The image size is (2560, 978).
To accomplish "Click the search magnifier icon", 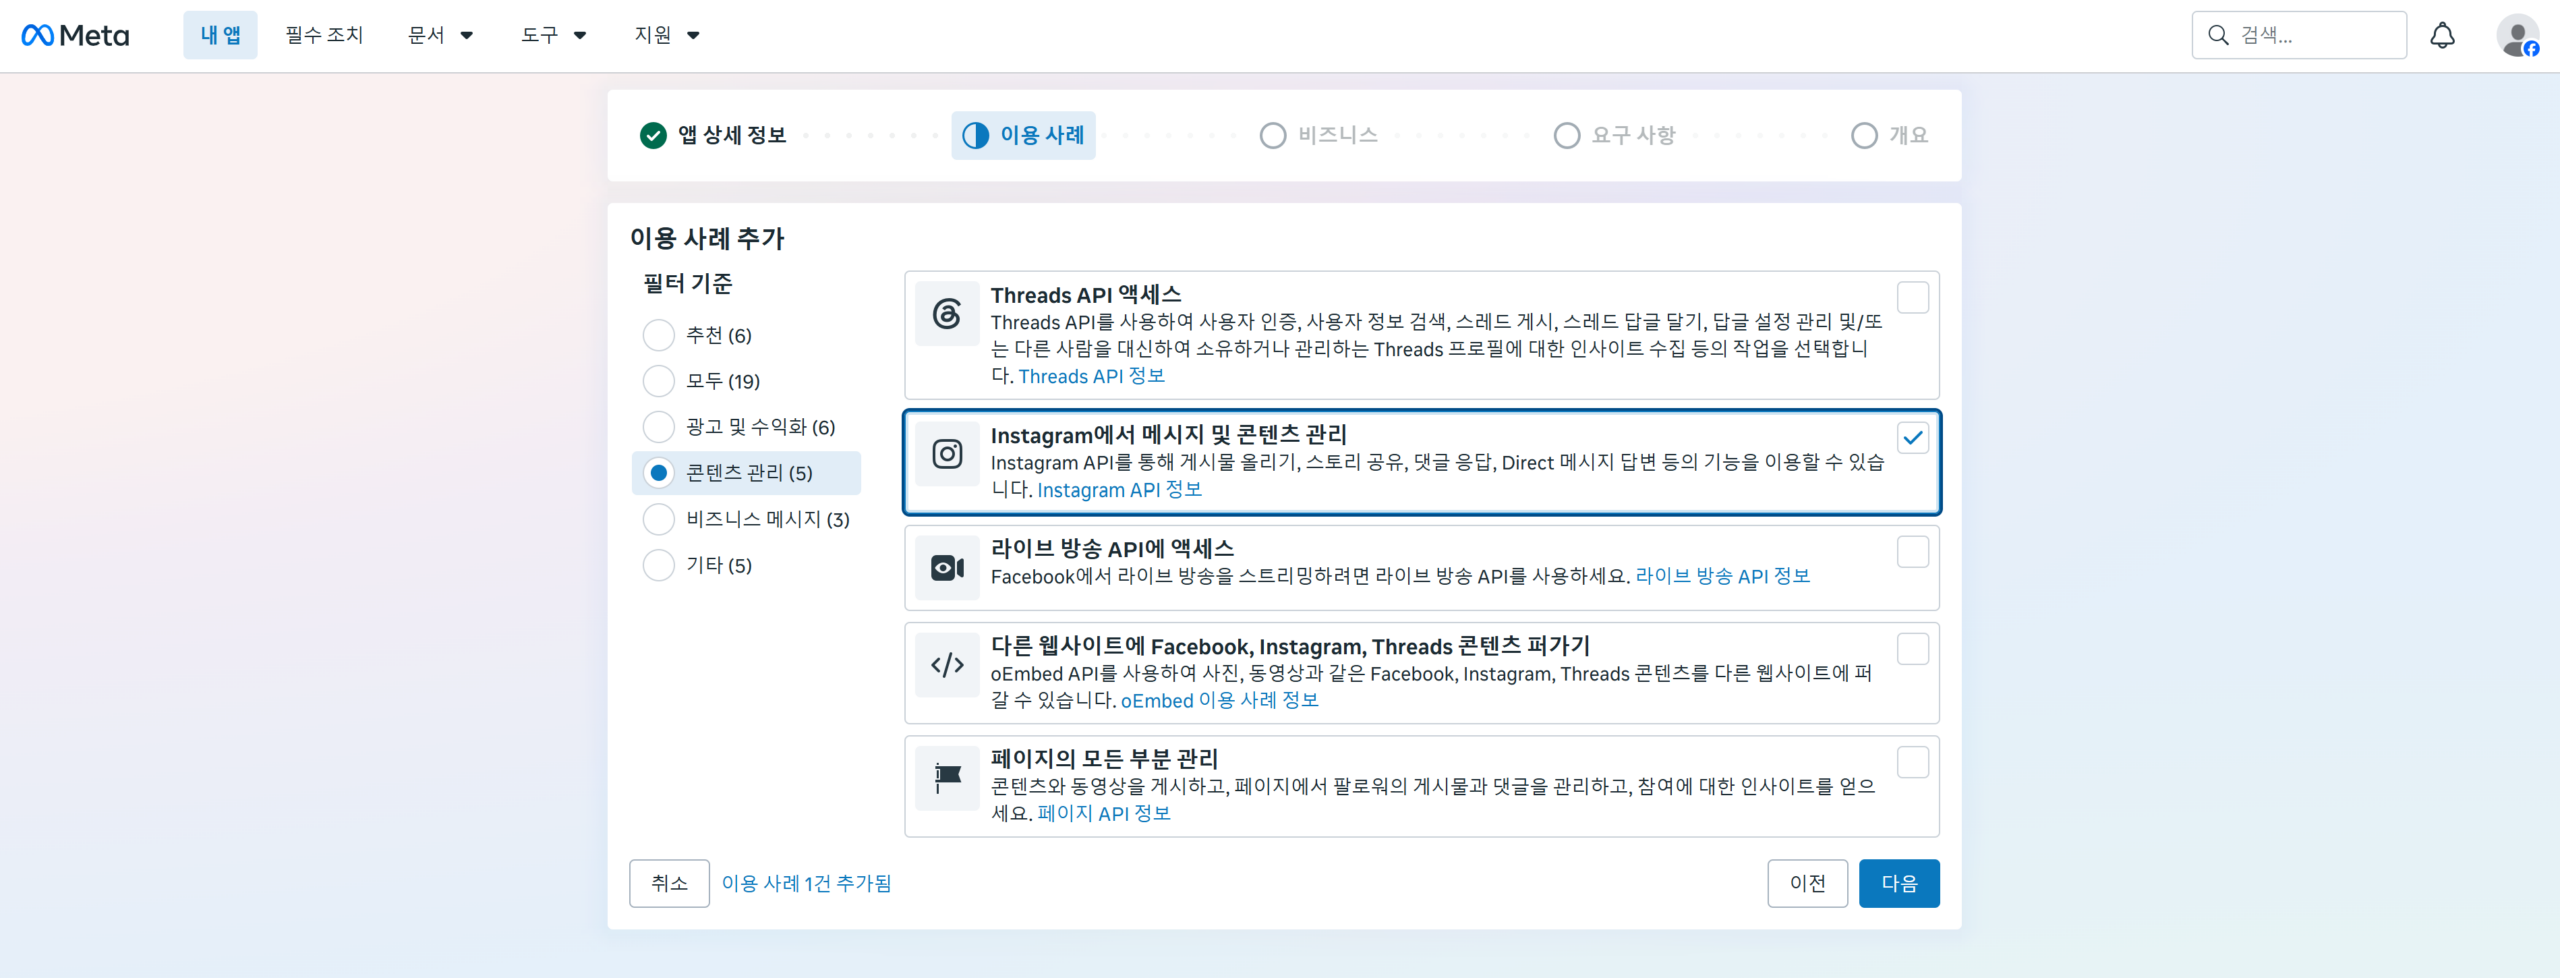I will point(2218,35).
